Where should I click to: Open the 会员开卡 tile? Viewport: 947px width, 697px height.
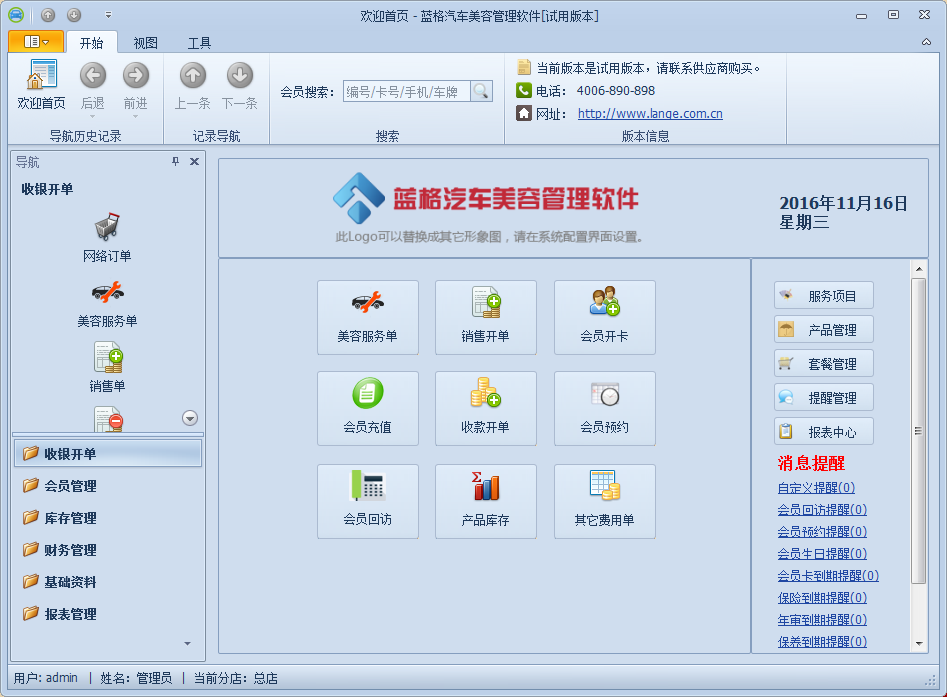[605, 317]
